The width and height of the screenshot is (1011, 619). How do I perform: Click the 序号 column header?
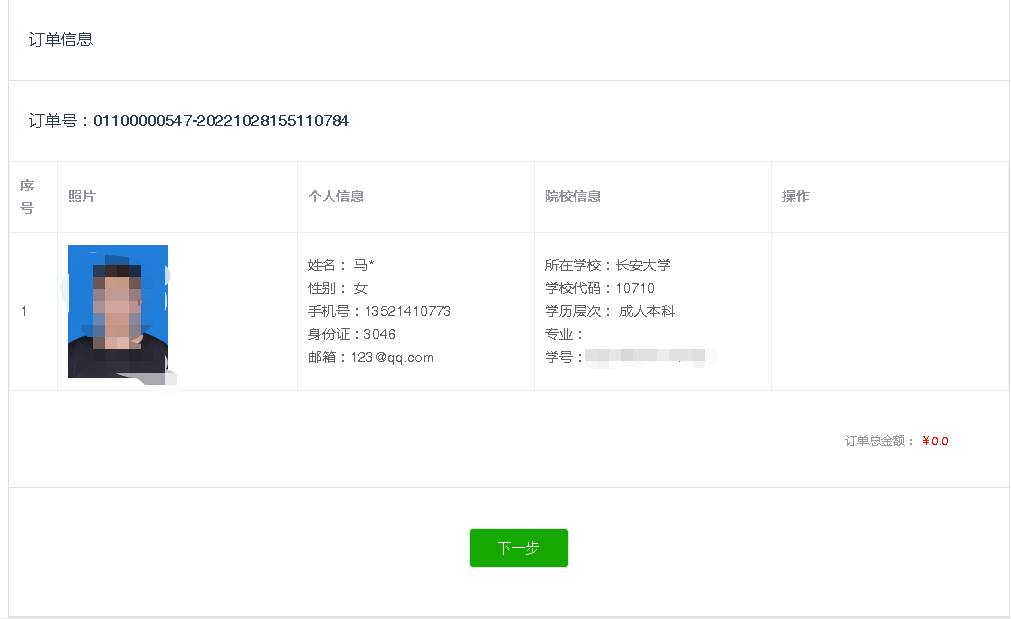[x=27, y=196]
